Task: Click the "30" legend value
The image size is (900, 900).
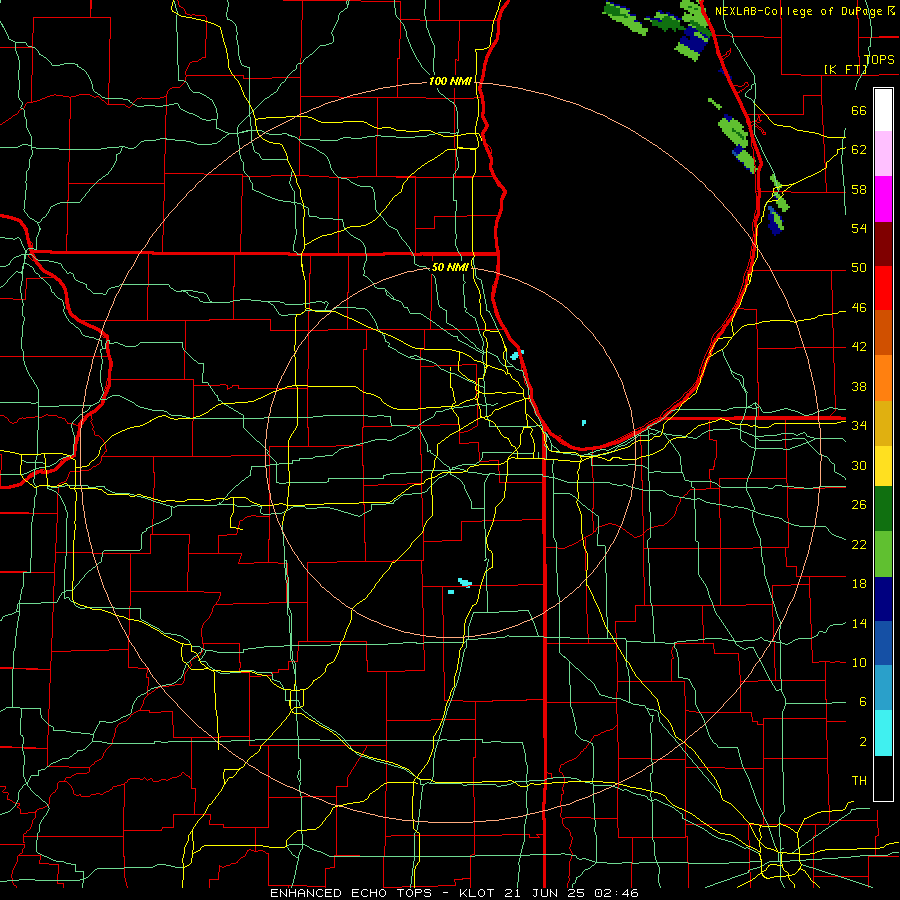Action: (x=859, y=465)
